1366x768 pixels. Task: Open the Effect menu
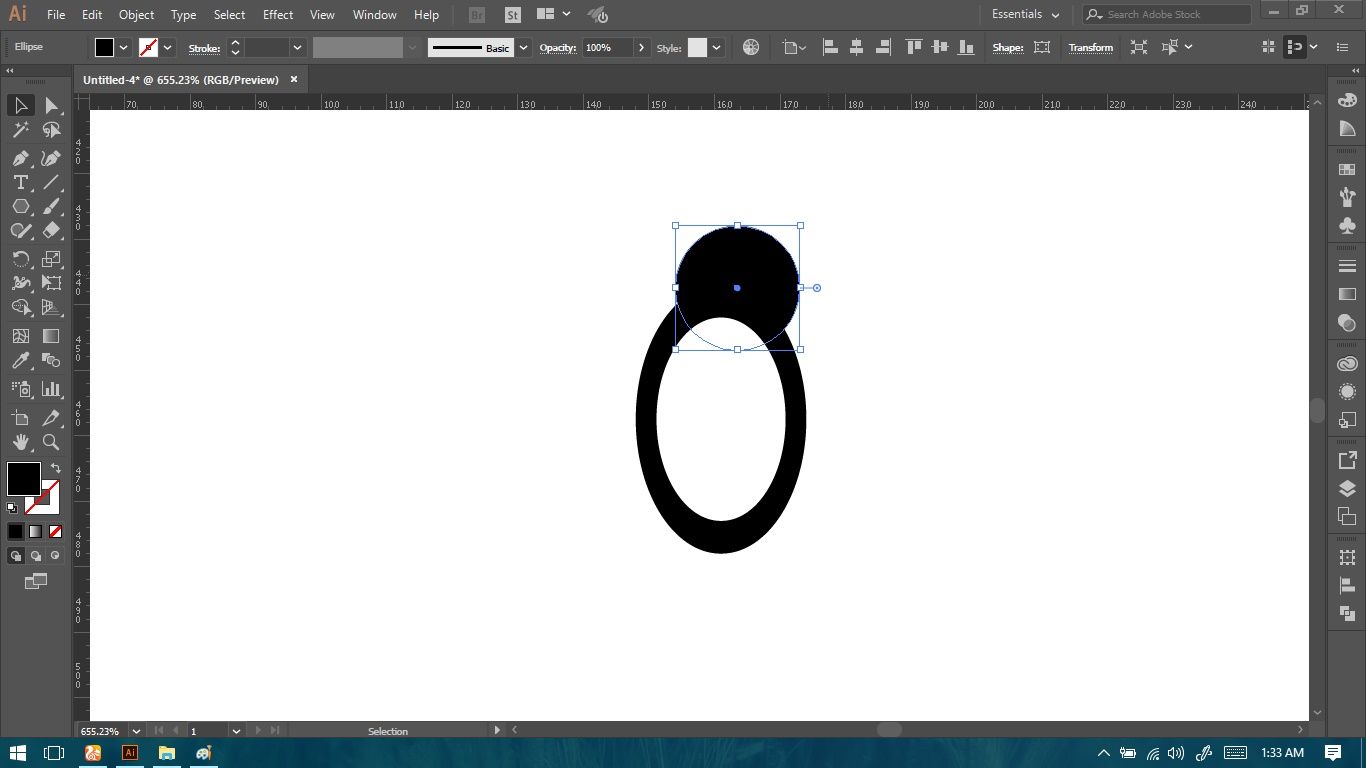278,14
